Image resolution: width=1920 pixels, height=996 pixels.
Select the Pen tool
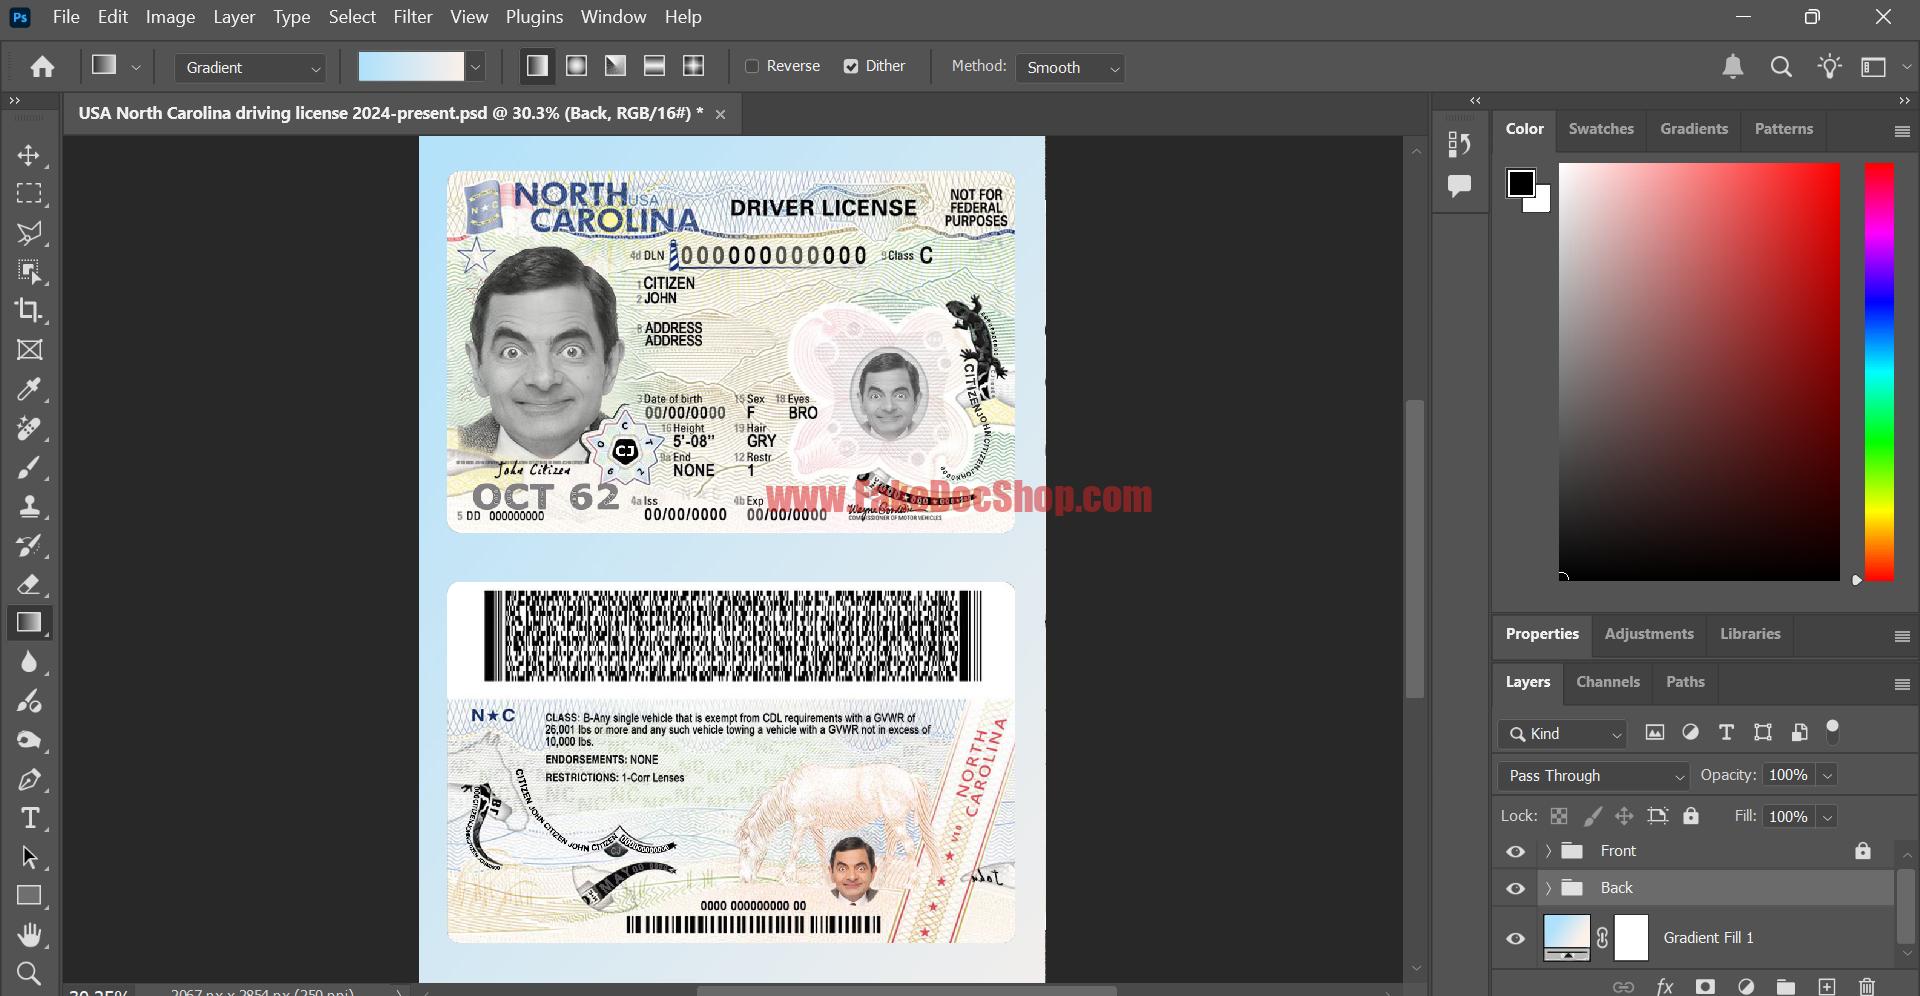coord(29,779)
